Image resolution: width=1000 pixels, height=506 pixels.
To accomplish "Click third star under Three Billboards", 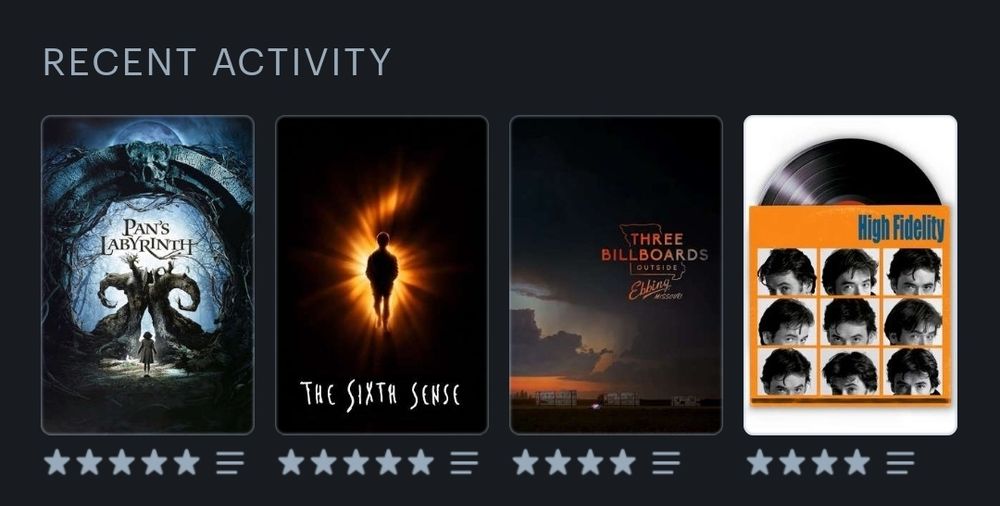I will coord(590,462).
